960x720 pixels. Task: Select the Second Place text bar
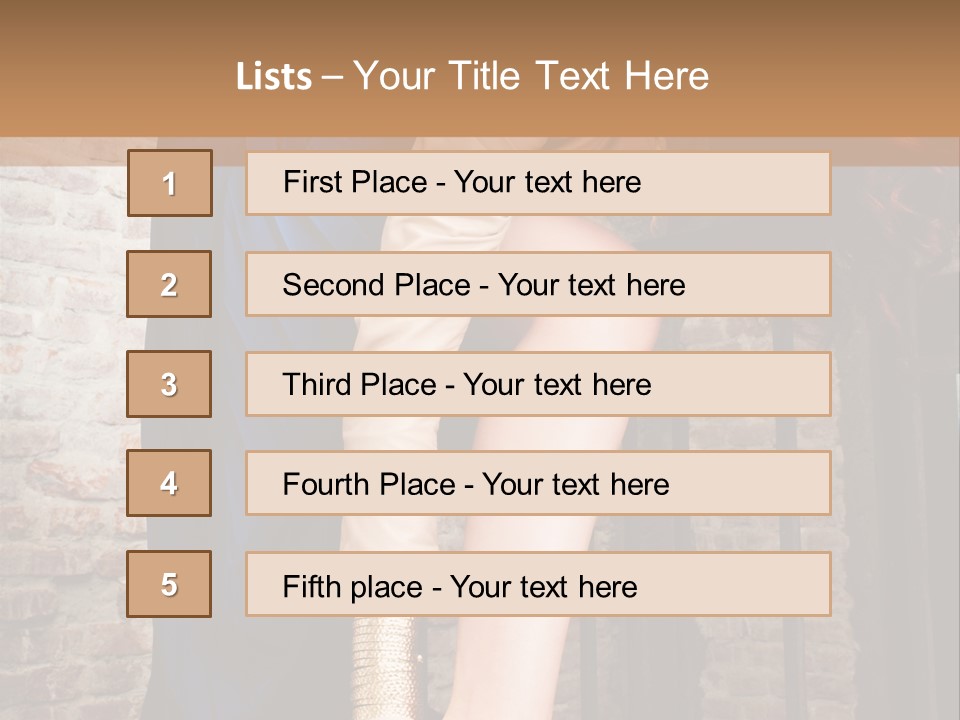[x=538, y=284]
